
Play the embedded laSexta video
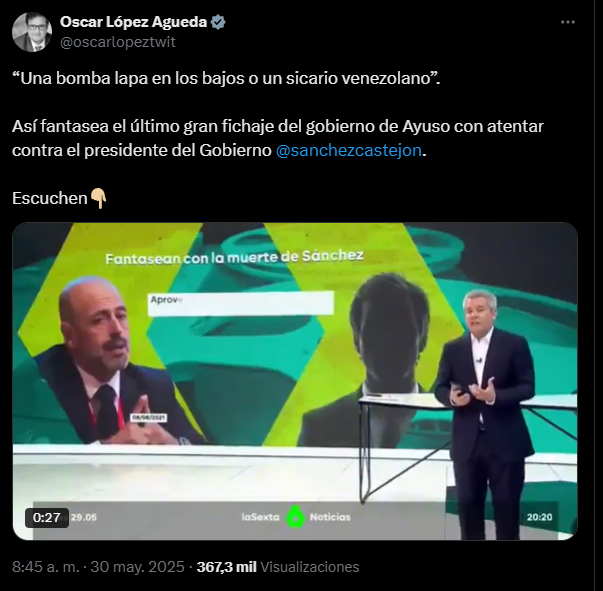point(295,381)
